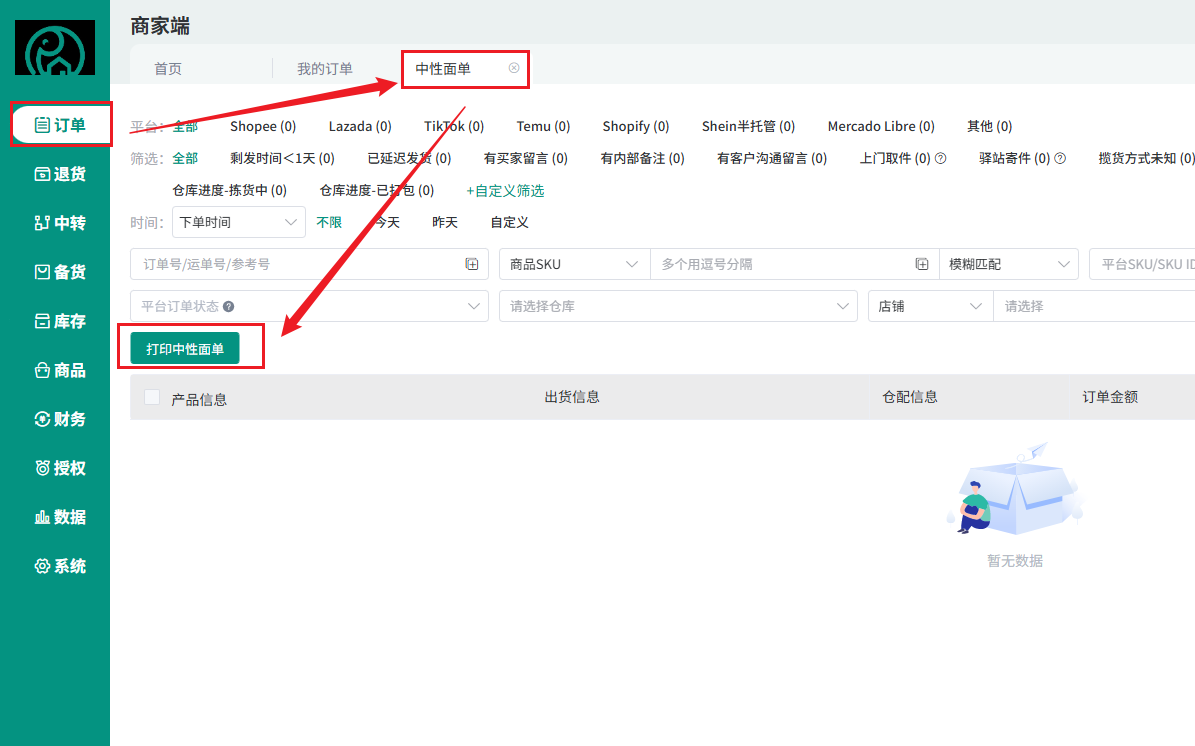Expand the 平台订单状态 dropdown
The image size is (1195, 746).
click(x=309, y=306)
